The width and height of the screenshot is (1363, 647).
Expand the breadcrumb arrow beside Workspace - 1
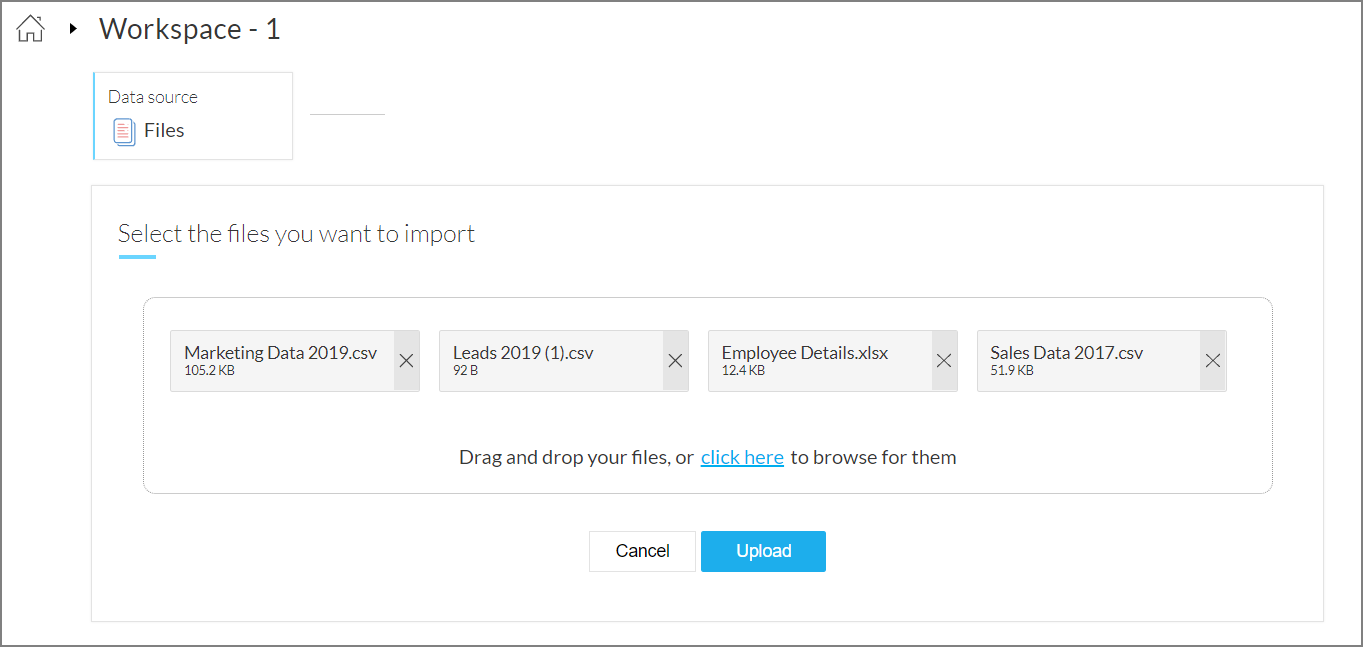[x=73, y=29]
